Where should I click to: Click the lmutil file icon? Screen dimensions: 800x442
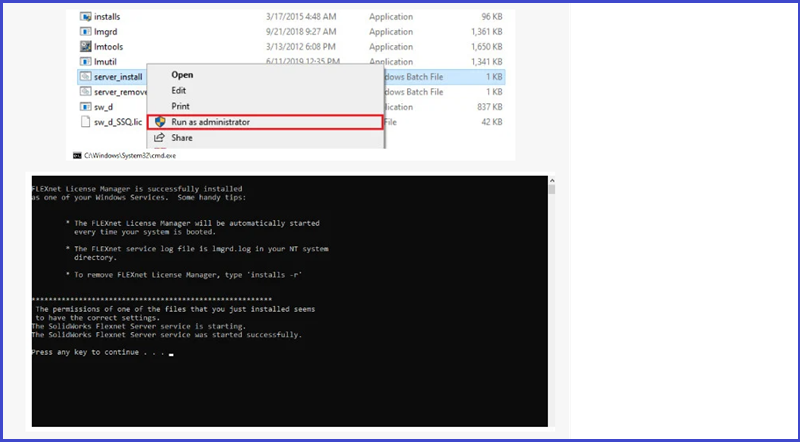pyautogui.click(x=85, y=62)
